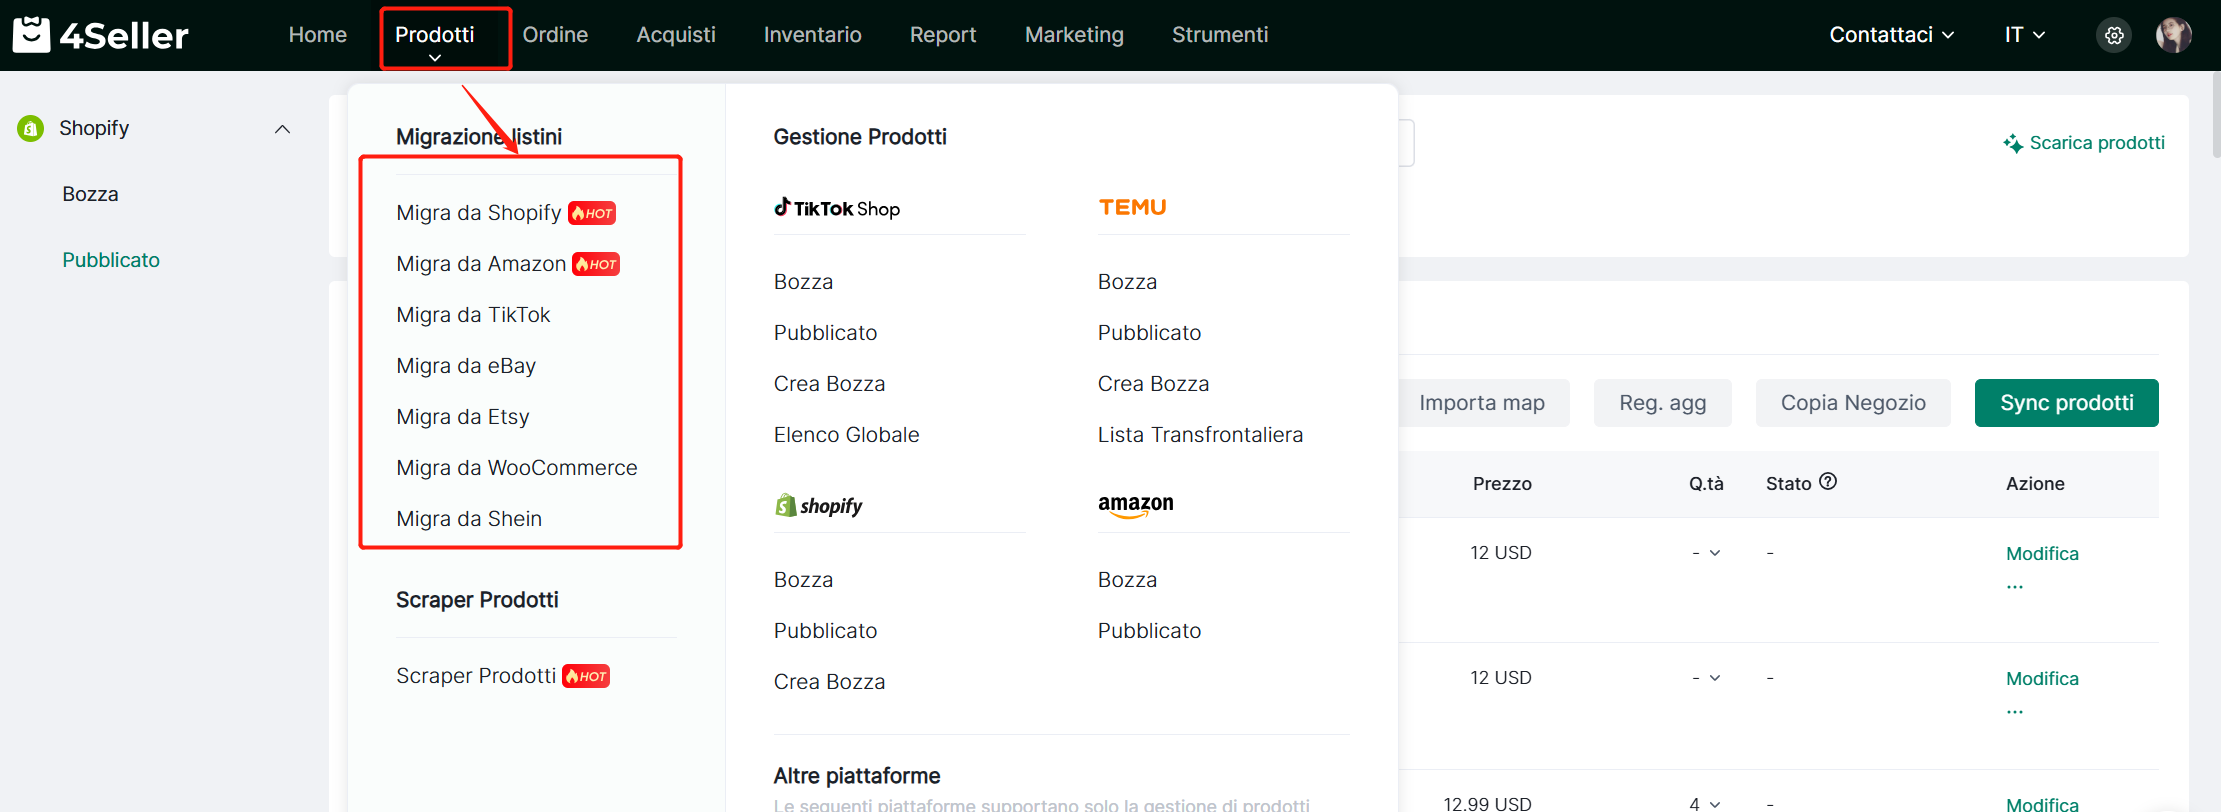Screen dimensions: 2221x812
Task: Click Modifica in first 12 USD row
Action: coord(2042,554)
